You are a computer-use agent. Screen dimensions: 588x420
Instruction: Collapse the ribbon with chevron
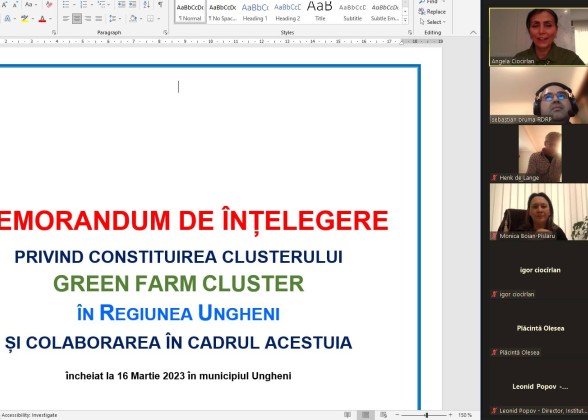pyautogui.click(x=473, y=33)
